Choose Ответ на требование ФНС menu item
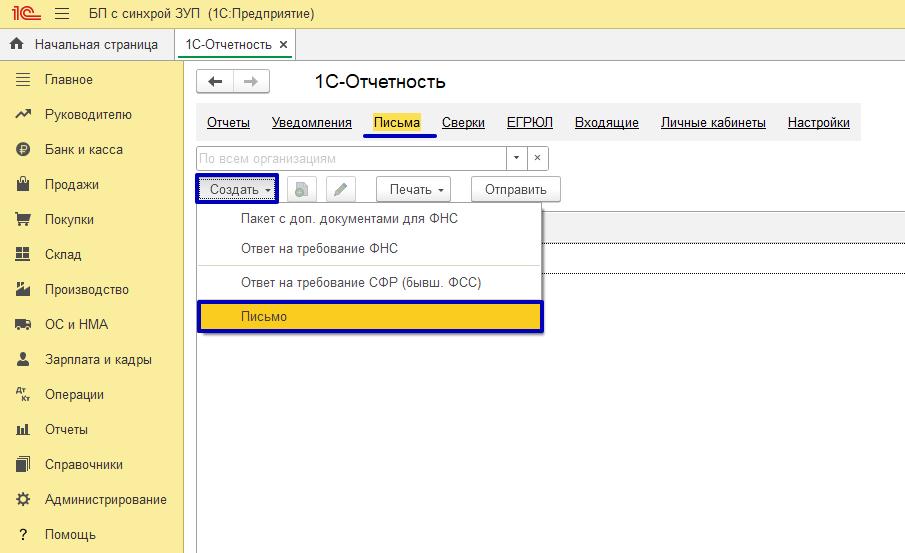The height and width of the screenshot is (553, 905). (x=319, y=249)
